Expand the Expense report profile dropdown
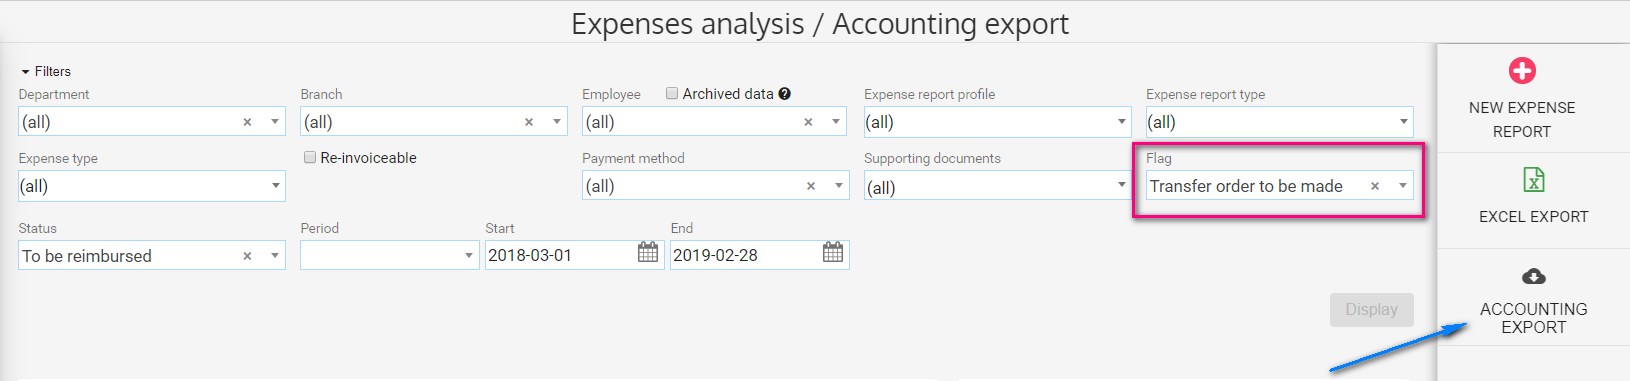Image resolution: width=1630 pixels, height=381 pixels. pos(1121,122)
